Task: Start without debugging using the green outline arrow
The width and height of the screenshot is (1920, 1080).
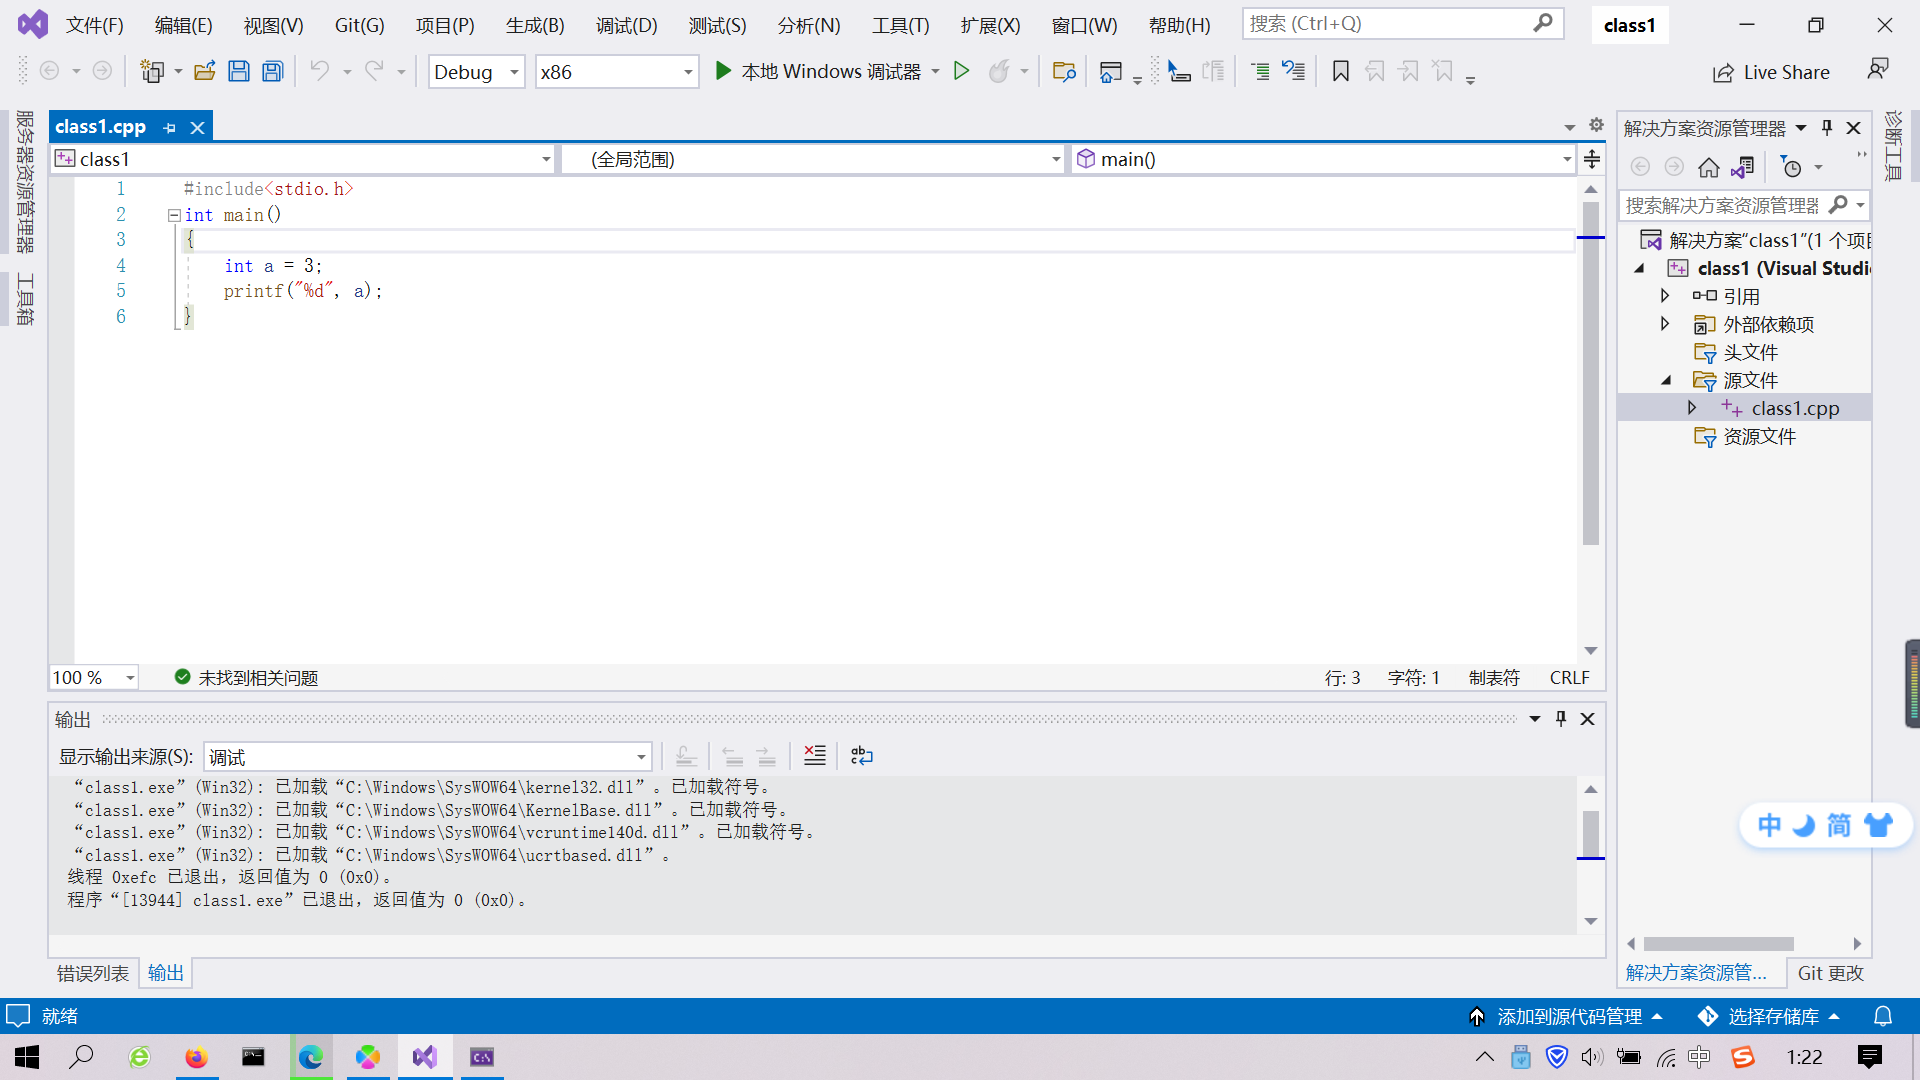Action: pos(961,71)
